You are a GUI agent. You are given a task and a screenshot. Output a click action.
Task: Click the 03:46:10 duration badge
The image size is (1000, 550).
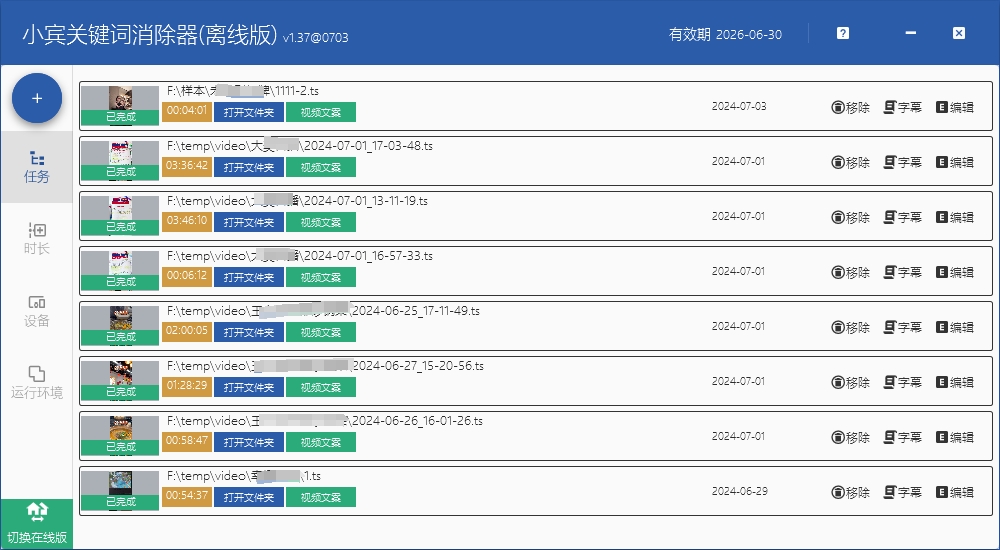coord(187,221)
